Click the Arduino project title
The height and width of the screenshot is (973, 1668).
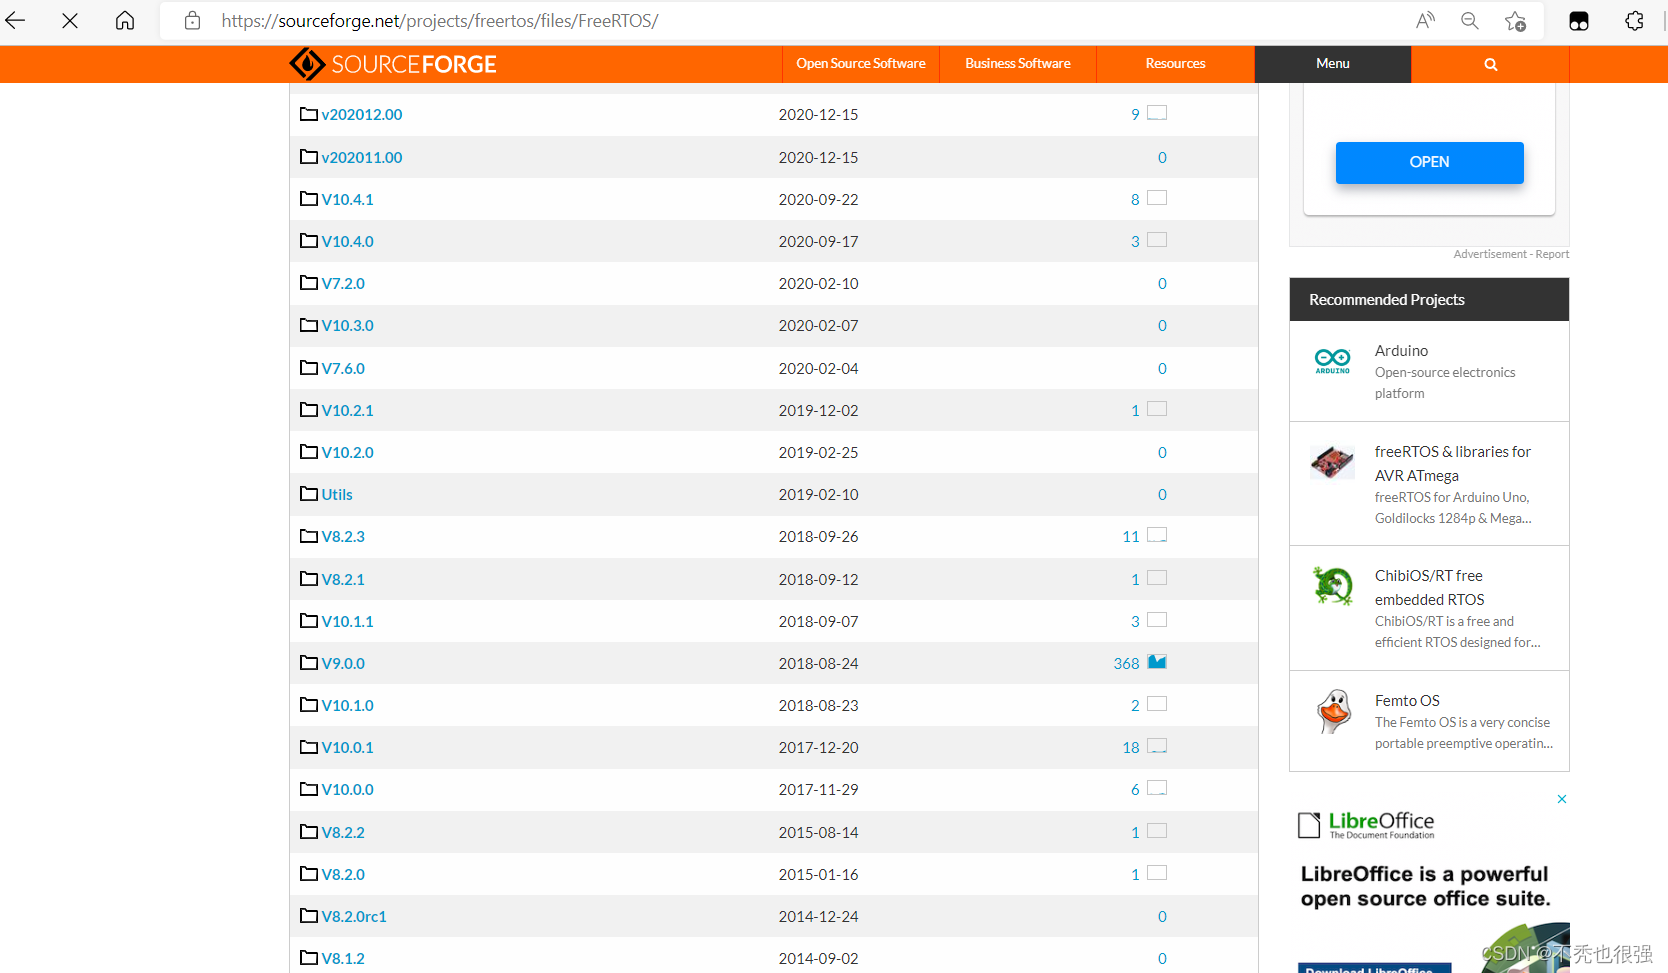tap(1401, 350)
